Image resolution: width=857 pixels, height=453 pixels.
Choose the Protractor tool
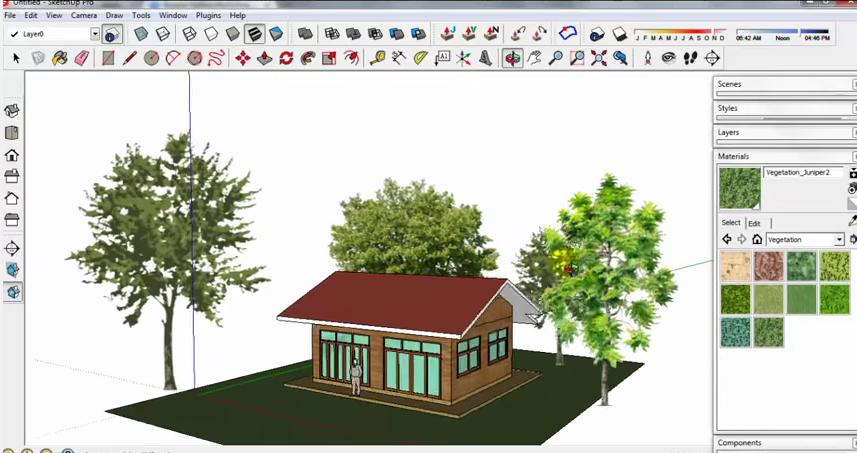click(x=420, y=58)
